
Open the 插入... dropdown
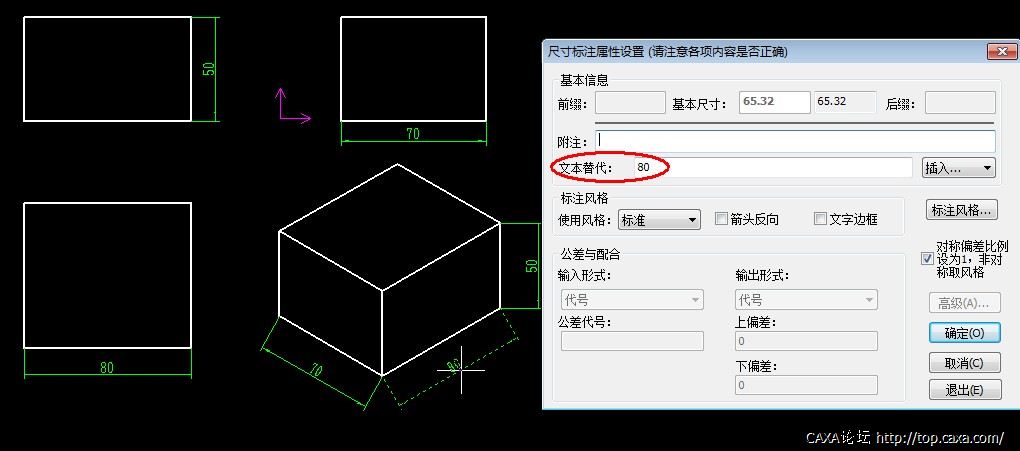point(959,168)
